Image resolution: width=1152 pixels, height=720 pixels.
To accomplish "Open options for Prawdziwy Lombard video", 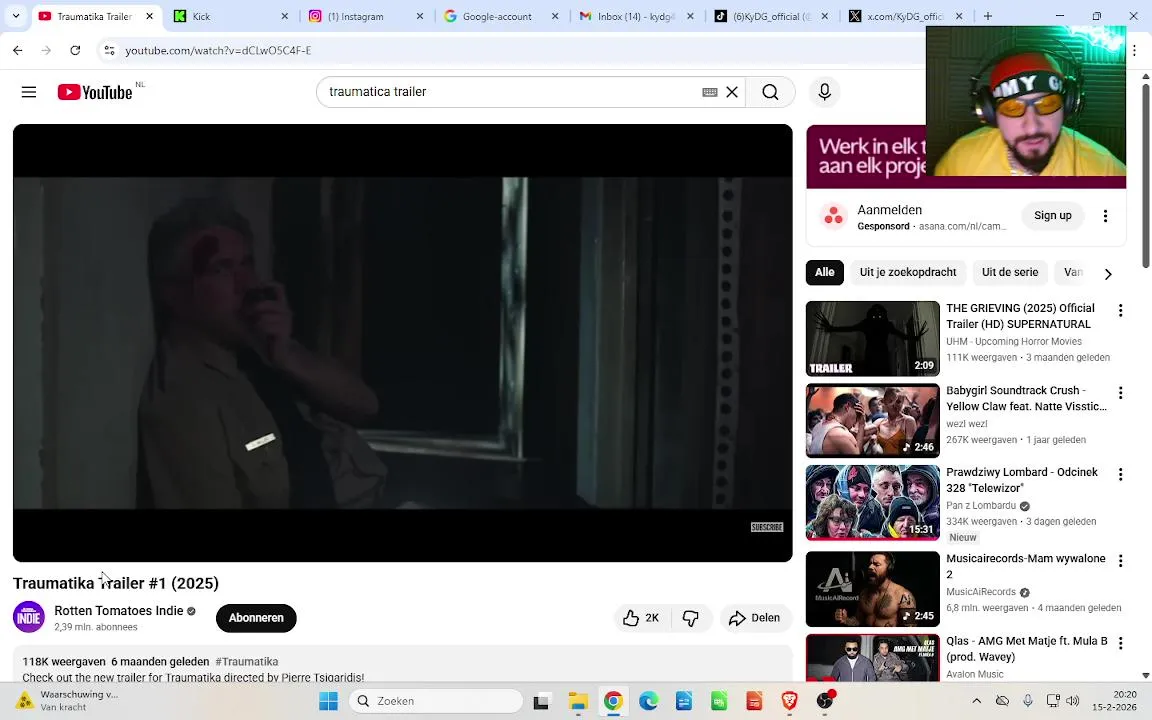I will 1120,474.
